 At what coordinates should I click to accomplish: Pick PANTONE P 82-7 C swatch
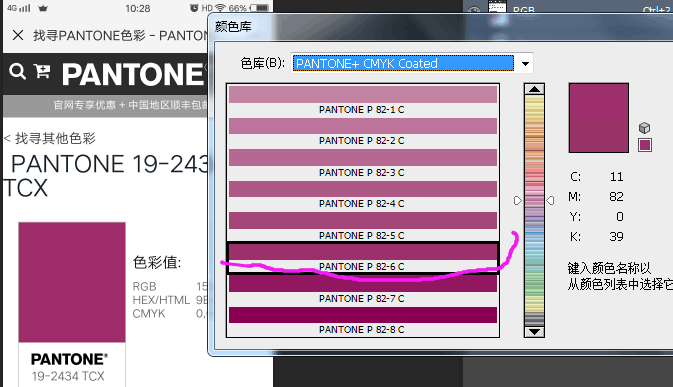tap(363, 289)
